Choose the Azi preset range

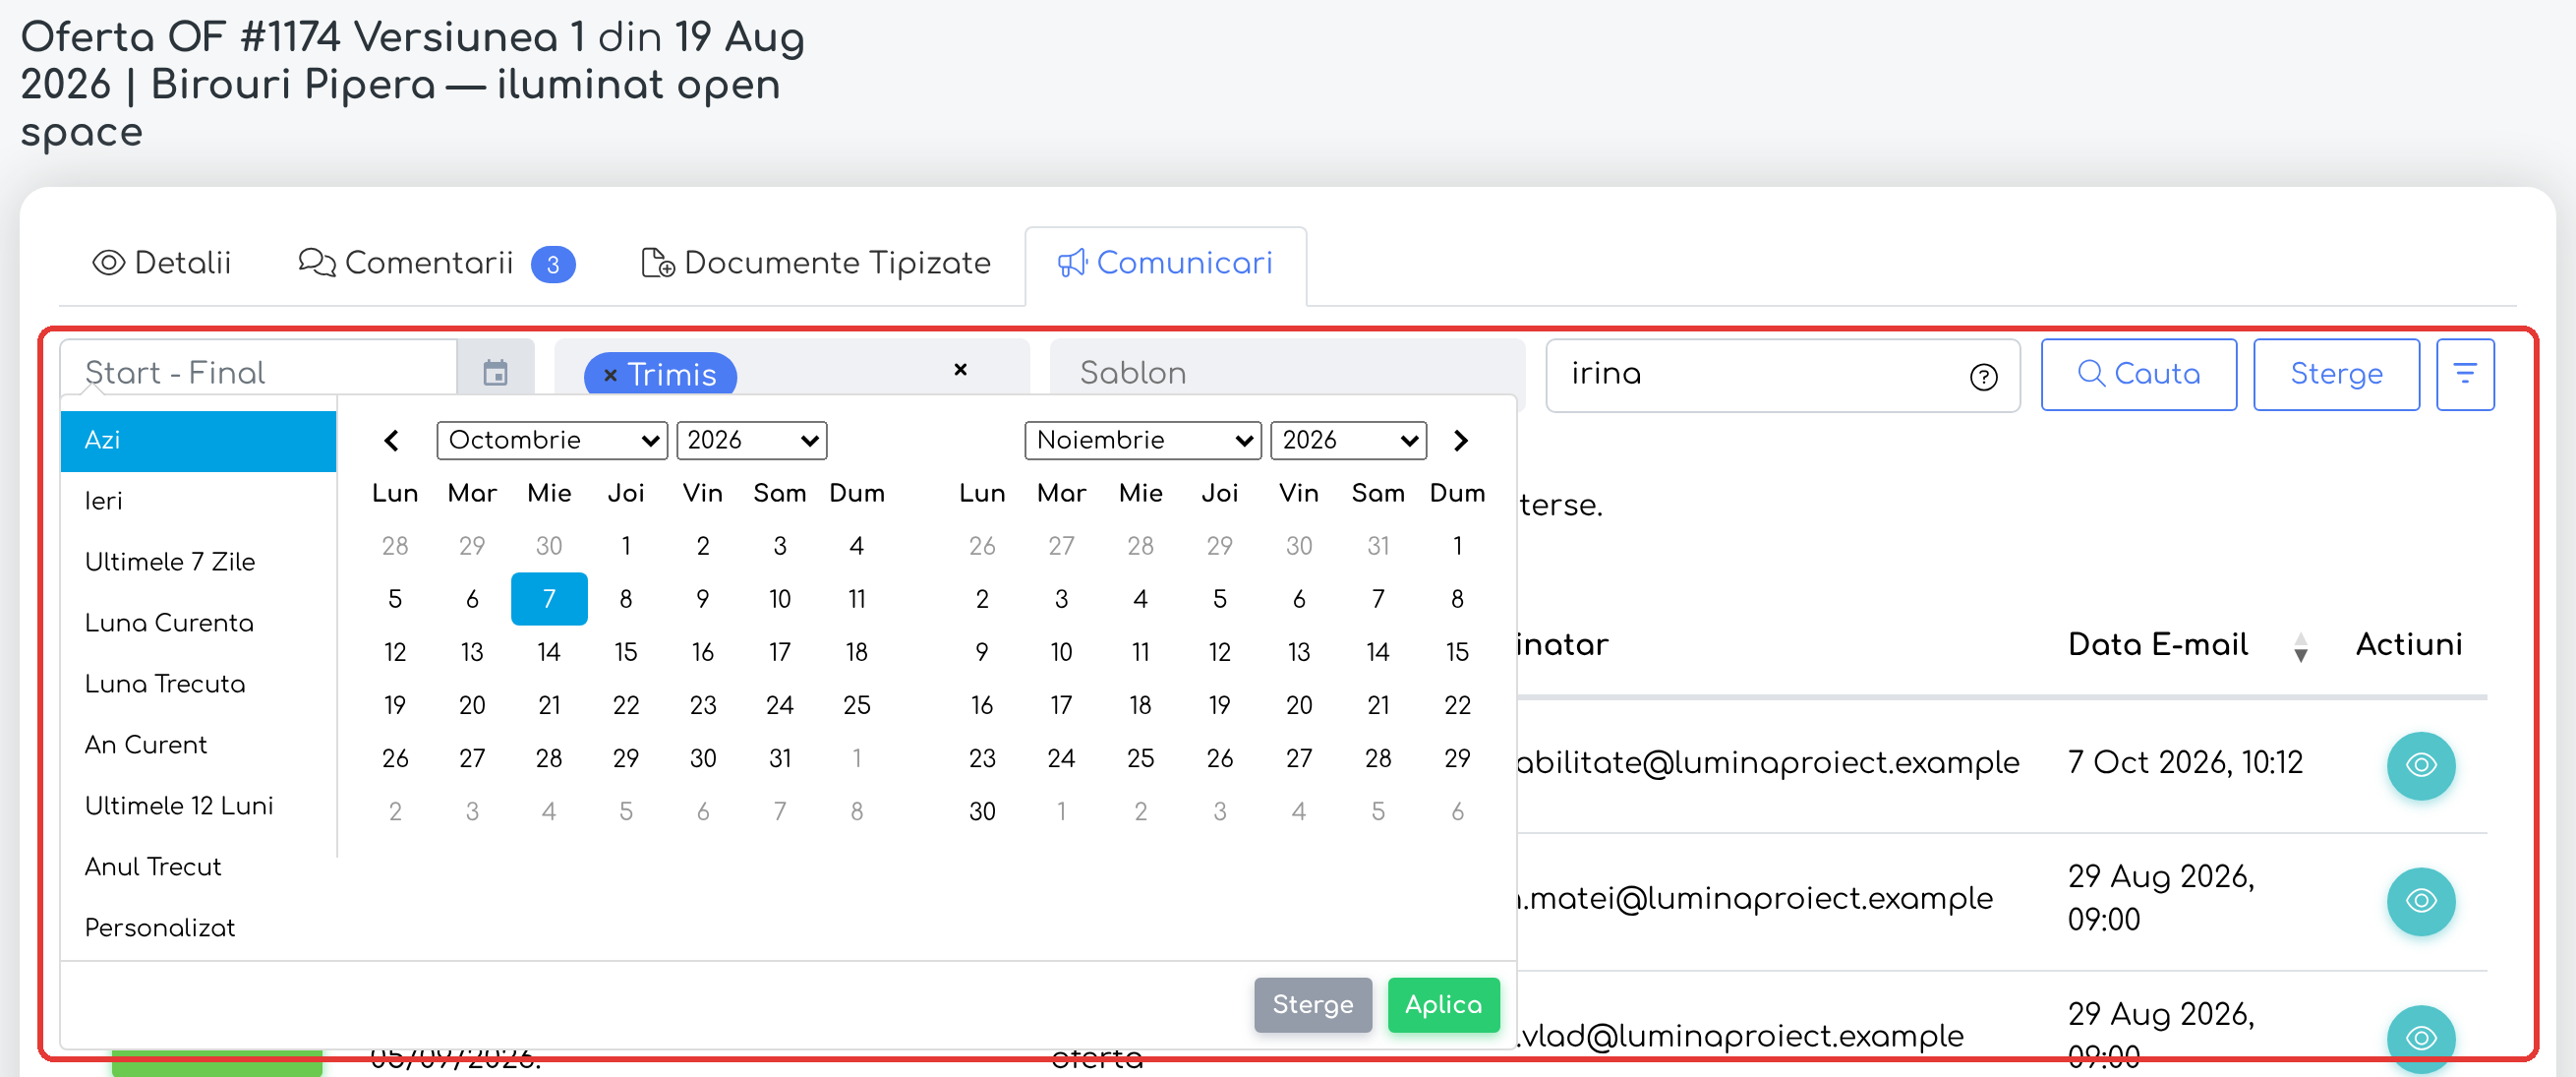click(x=198, y=441)
